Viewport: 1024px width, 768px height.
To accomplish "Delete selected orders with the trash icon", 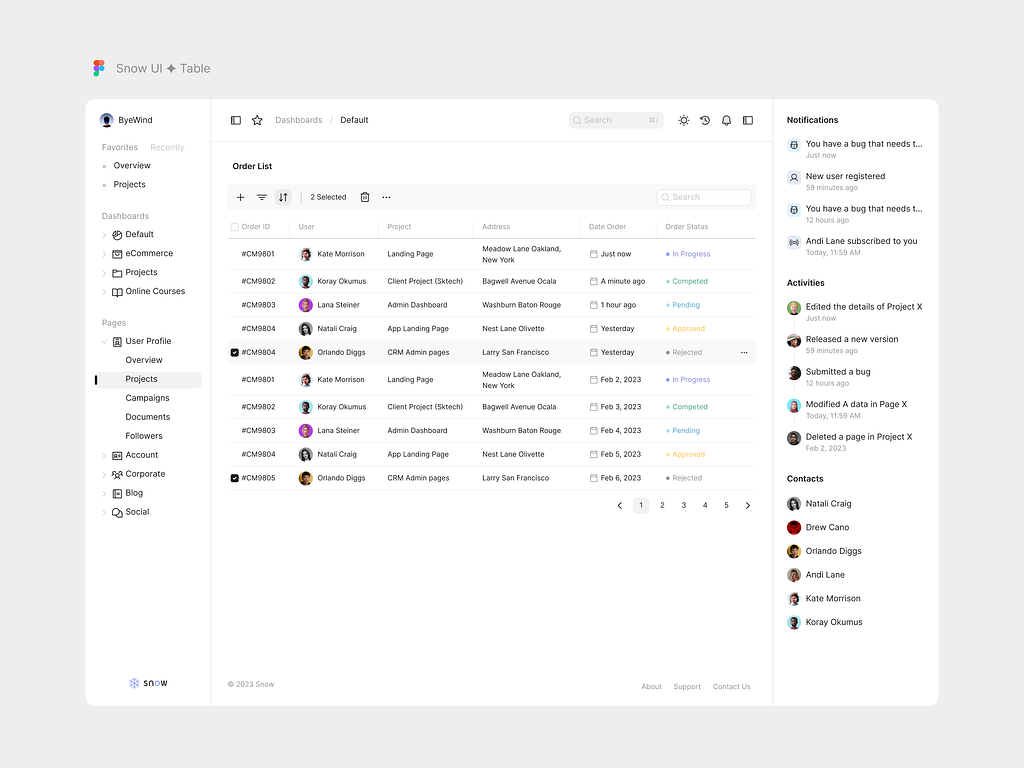I will [x=365, y=197].
